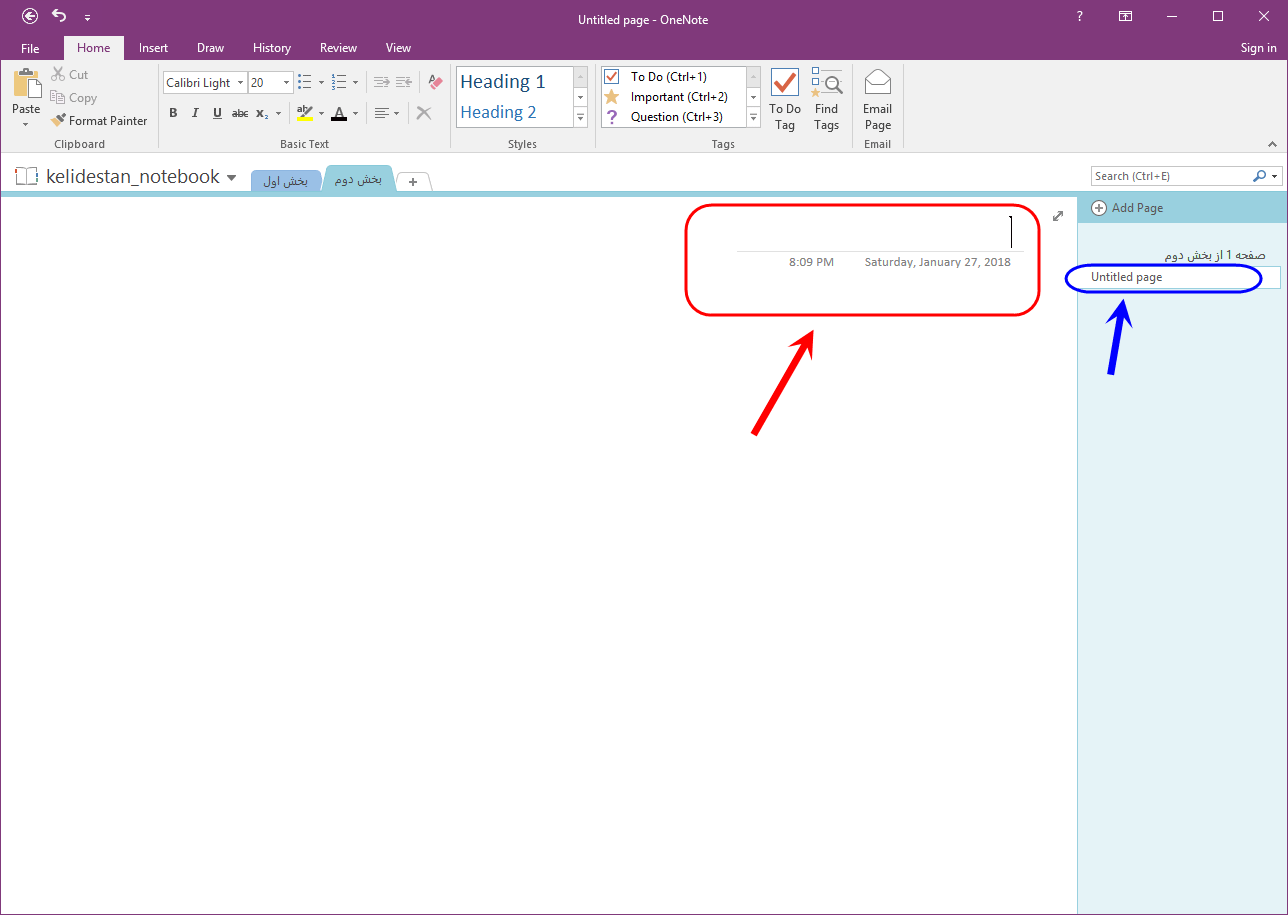The image size is (1288, 915).
Task: Switch to the Insert tab
Action: point(153,48)
